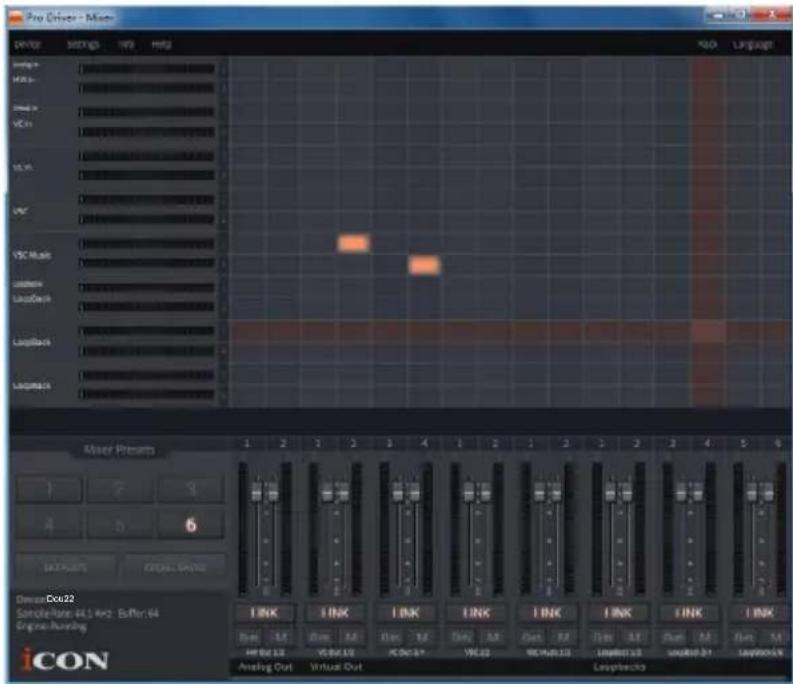Open the Device menu
The image size is (793, 684).
tap(27, 45)
